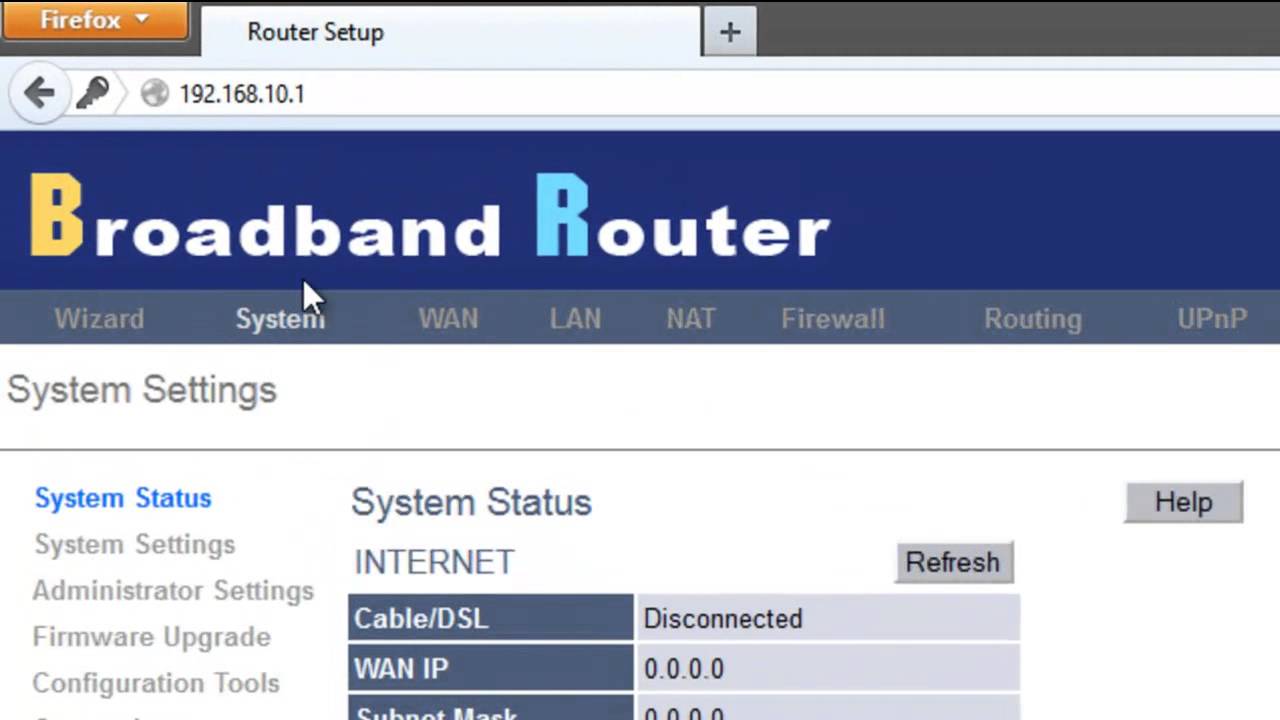1280x720 pixels.
Task: Open System Settings sidebar link
Action: tap(135, 544)
